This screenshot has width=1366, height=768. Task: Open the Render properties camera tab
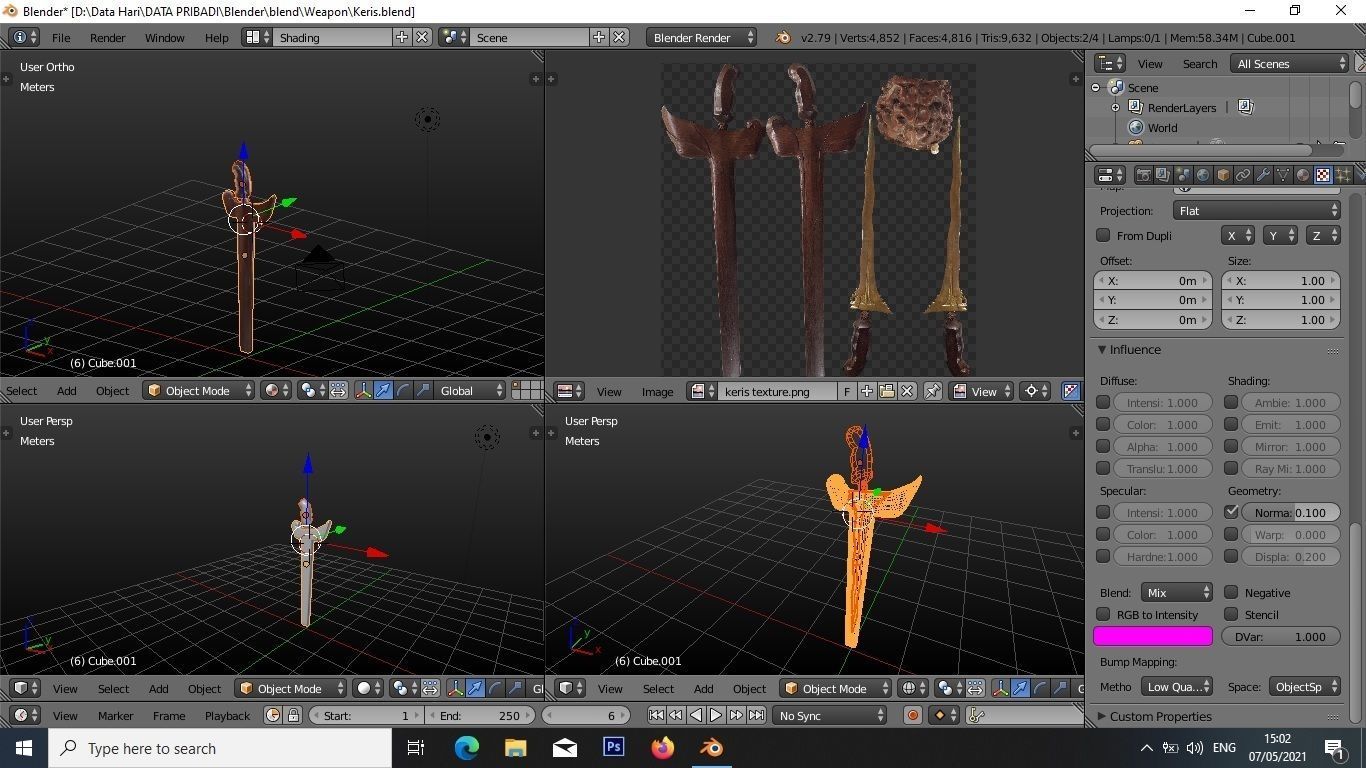[1144, 175]
